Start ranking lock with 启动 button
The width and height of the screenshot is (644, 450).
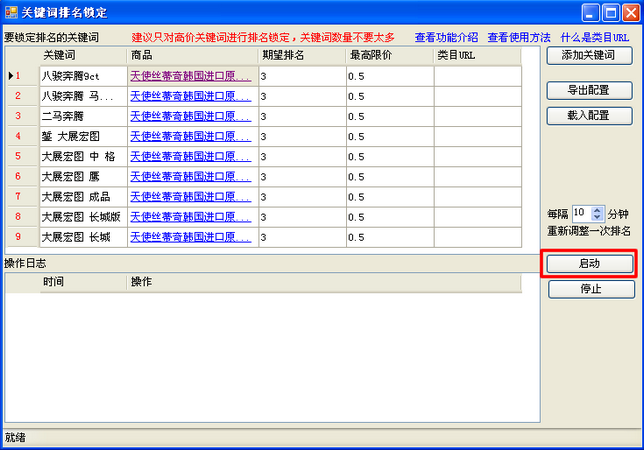click(x=590, y=264)
